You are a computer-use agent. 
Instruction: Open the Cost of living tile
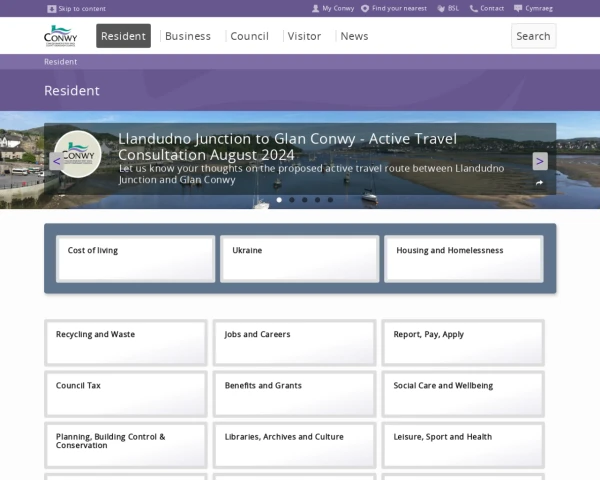(x=135, y=259)
